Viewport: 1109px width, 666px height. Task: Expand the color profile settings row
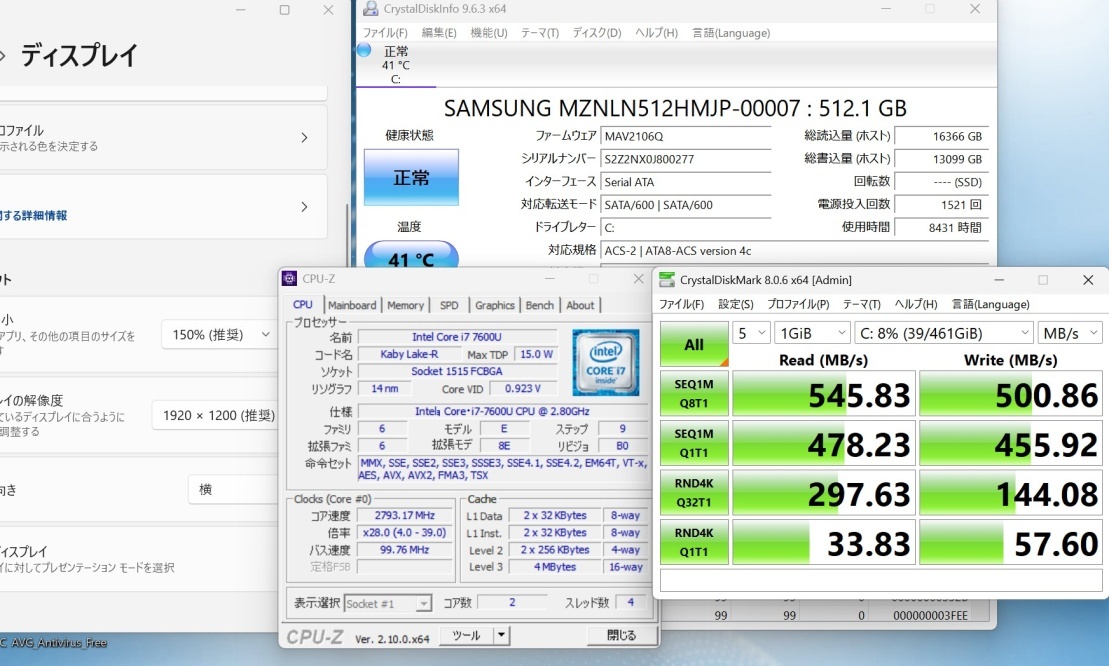tap(163, 138)
